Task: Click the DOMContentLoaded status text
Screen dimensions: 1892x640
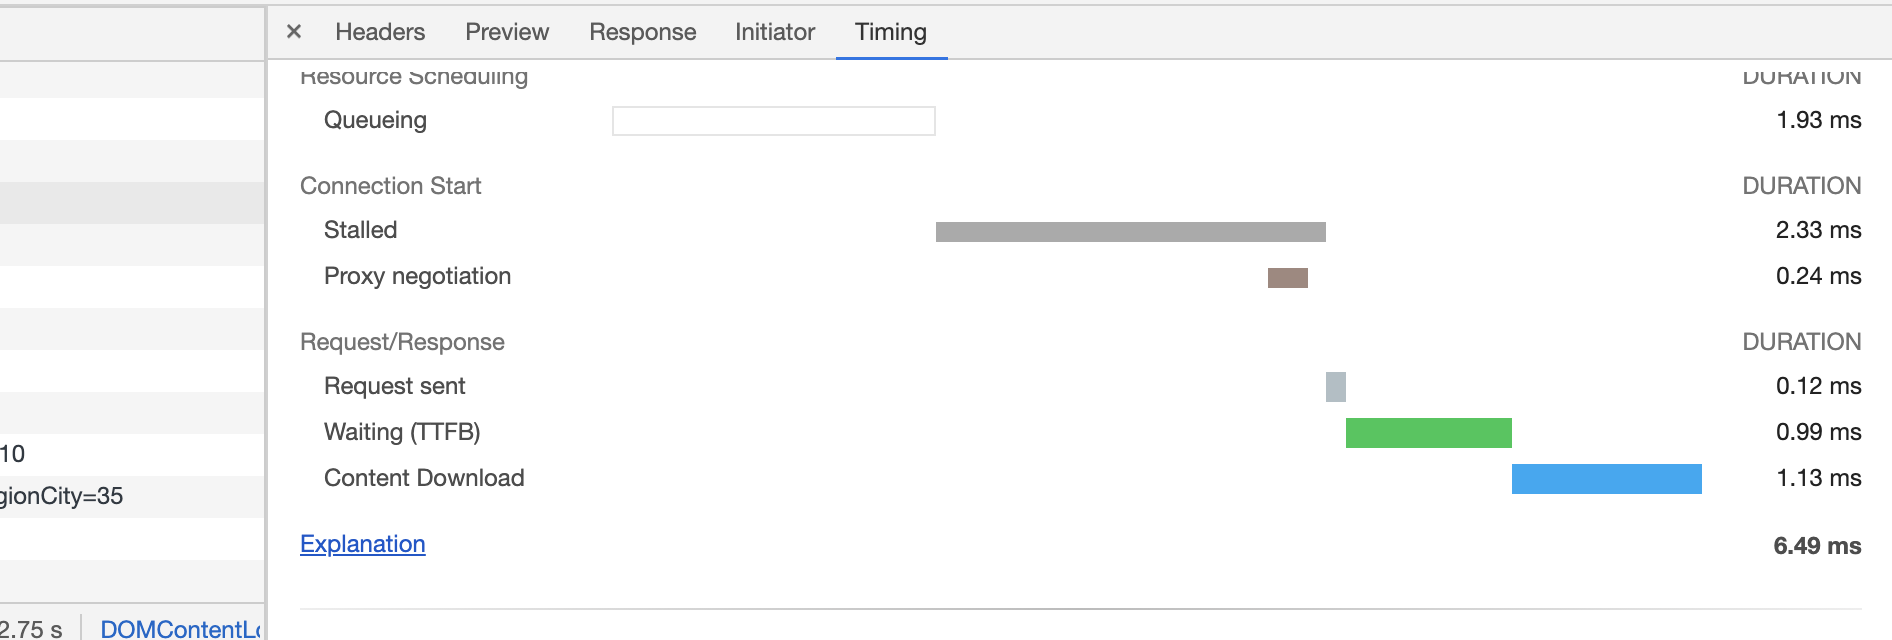Action: [x=181, y=629]
